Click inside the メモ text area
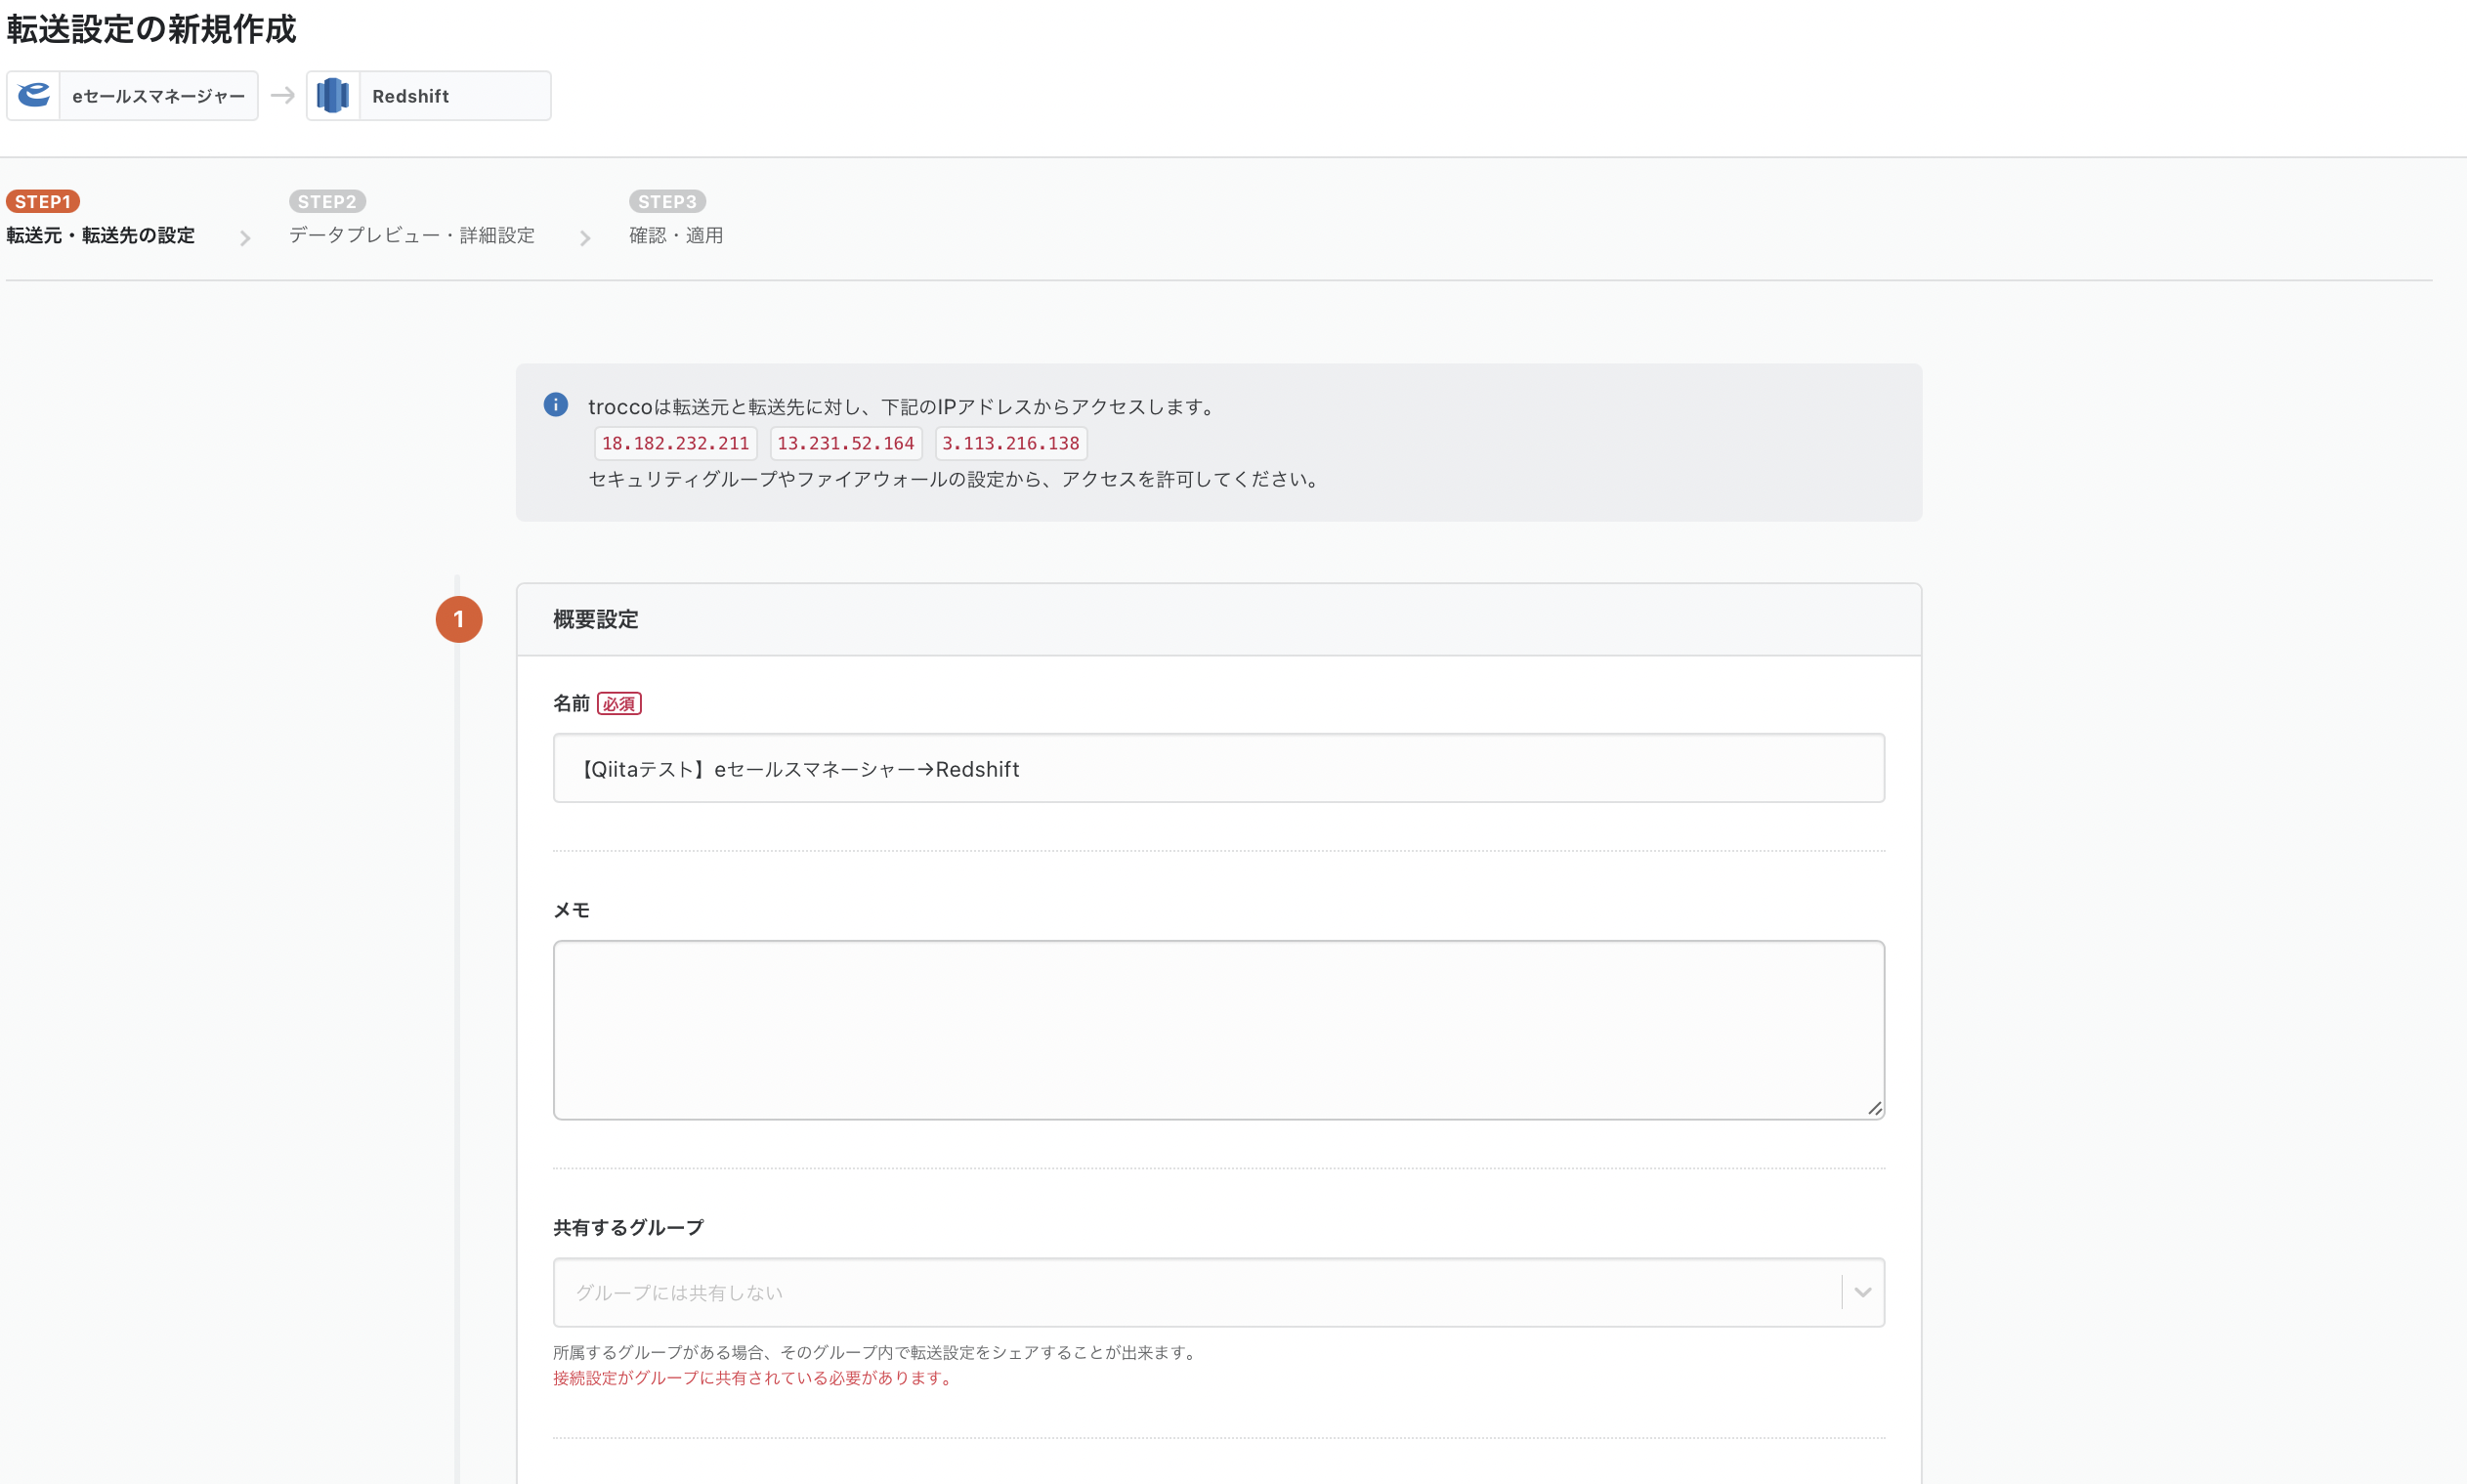 (x=1218, y=1029)
